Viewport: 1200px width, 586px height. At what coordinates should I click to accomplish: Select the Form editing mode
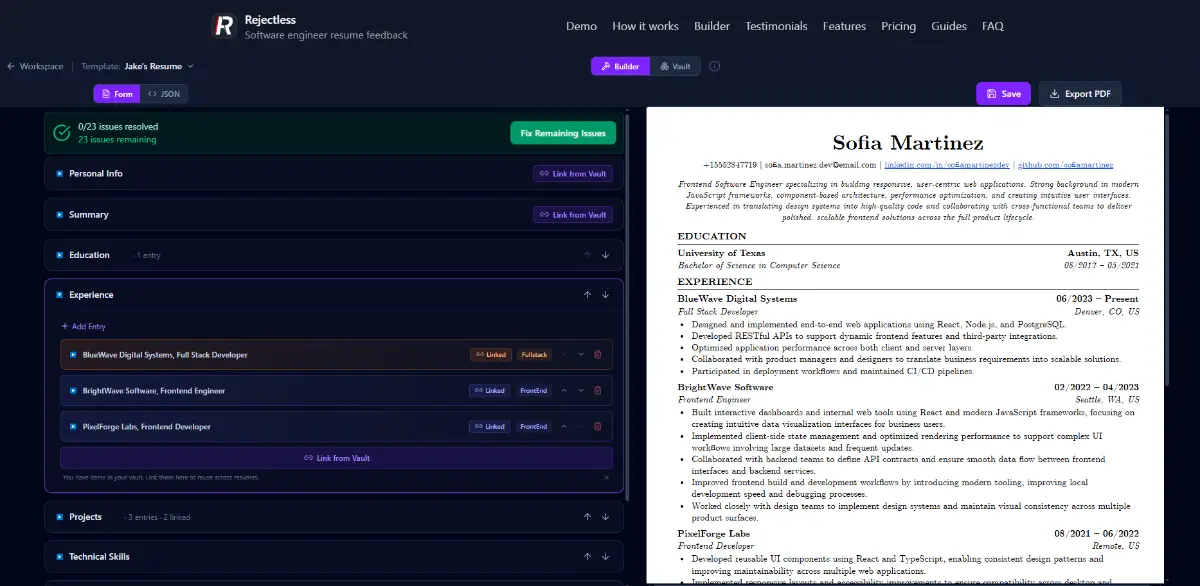[x=117, y=94]
